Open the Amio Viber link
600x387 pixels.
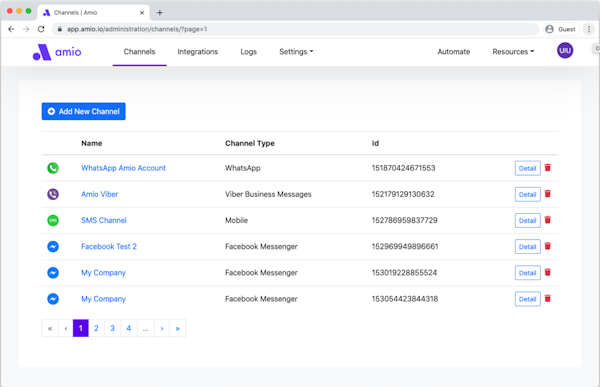[x=99, y=194]
